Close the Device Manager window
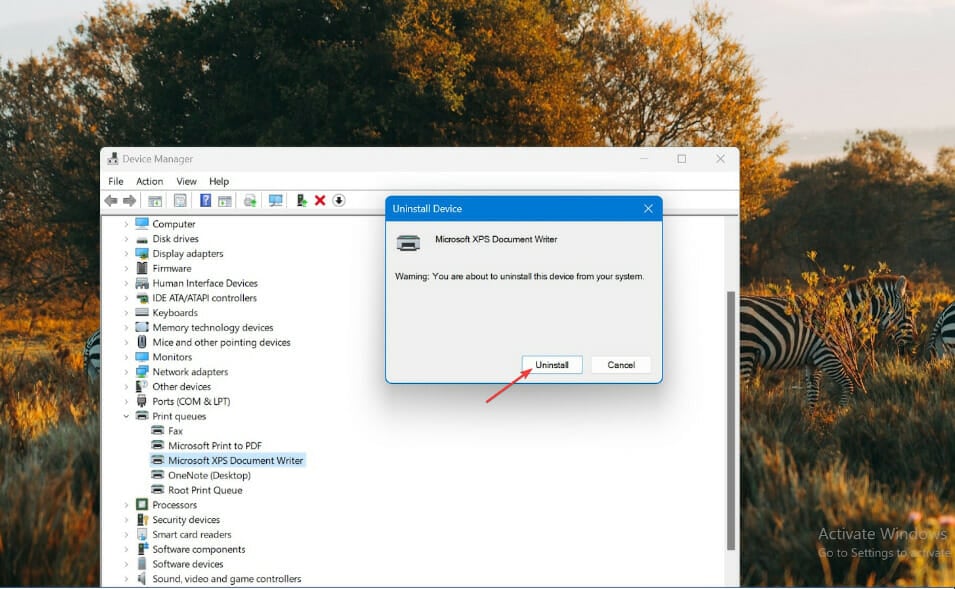The height and width of the screenshot is (589, 955). pos(721,159)
